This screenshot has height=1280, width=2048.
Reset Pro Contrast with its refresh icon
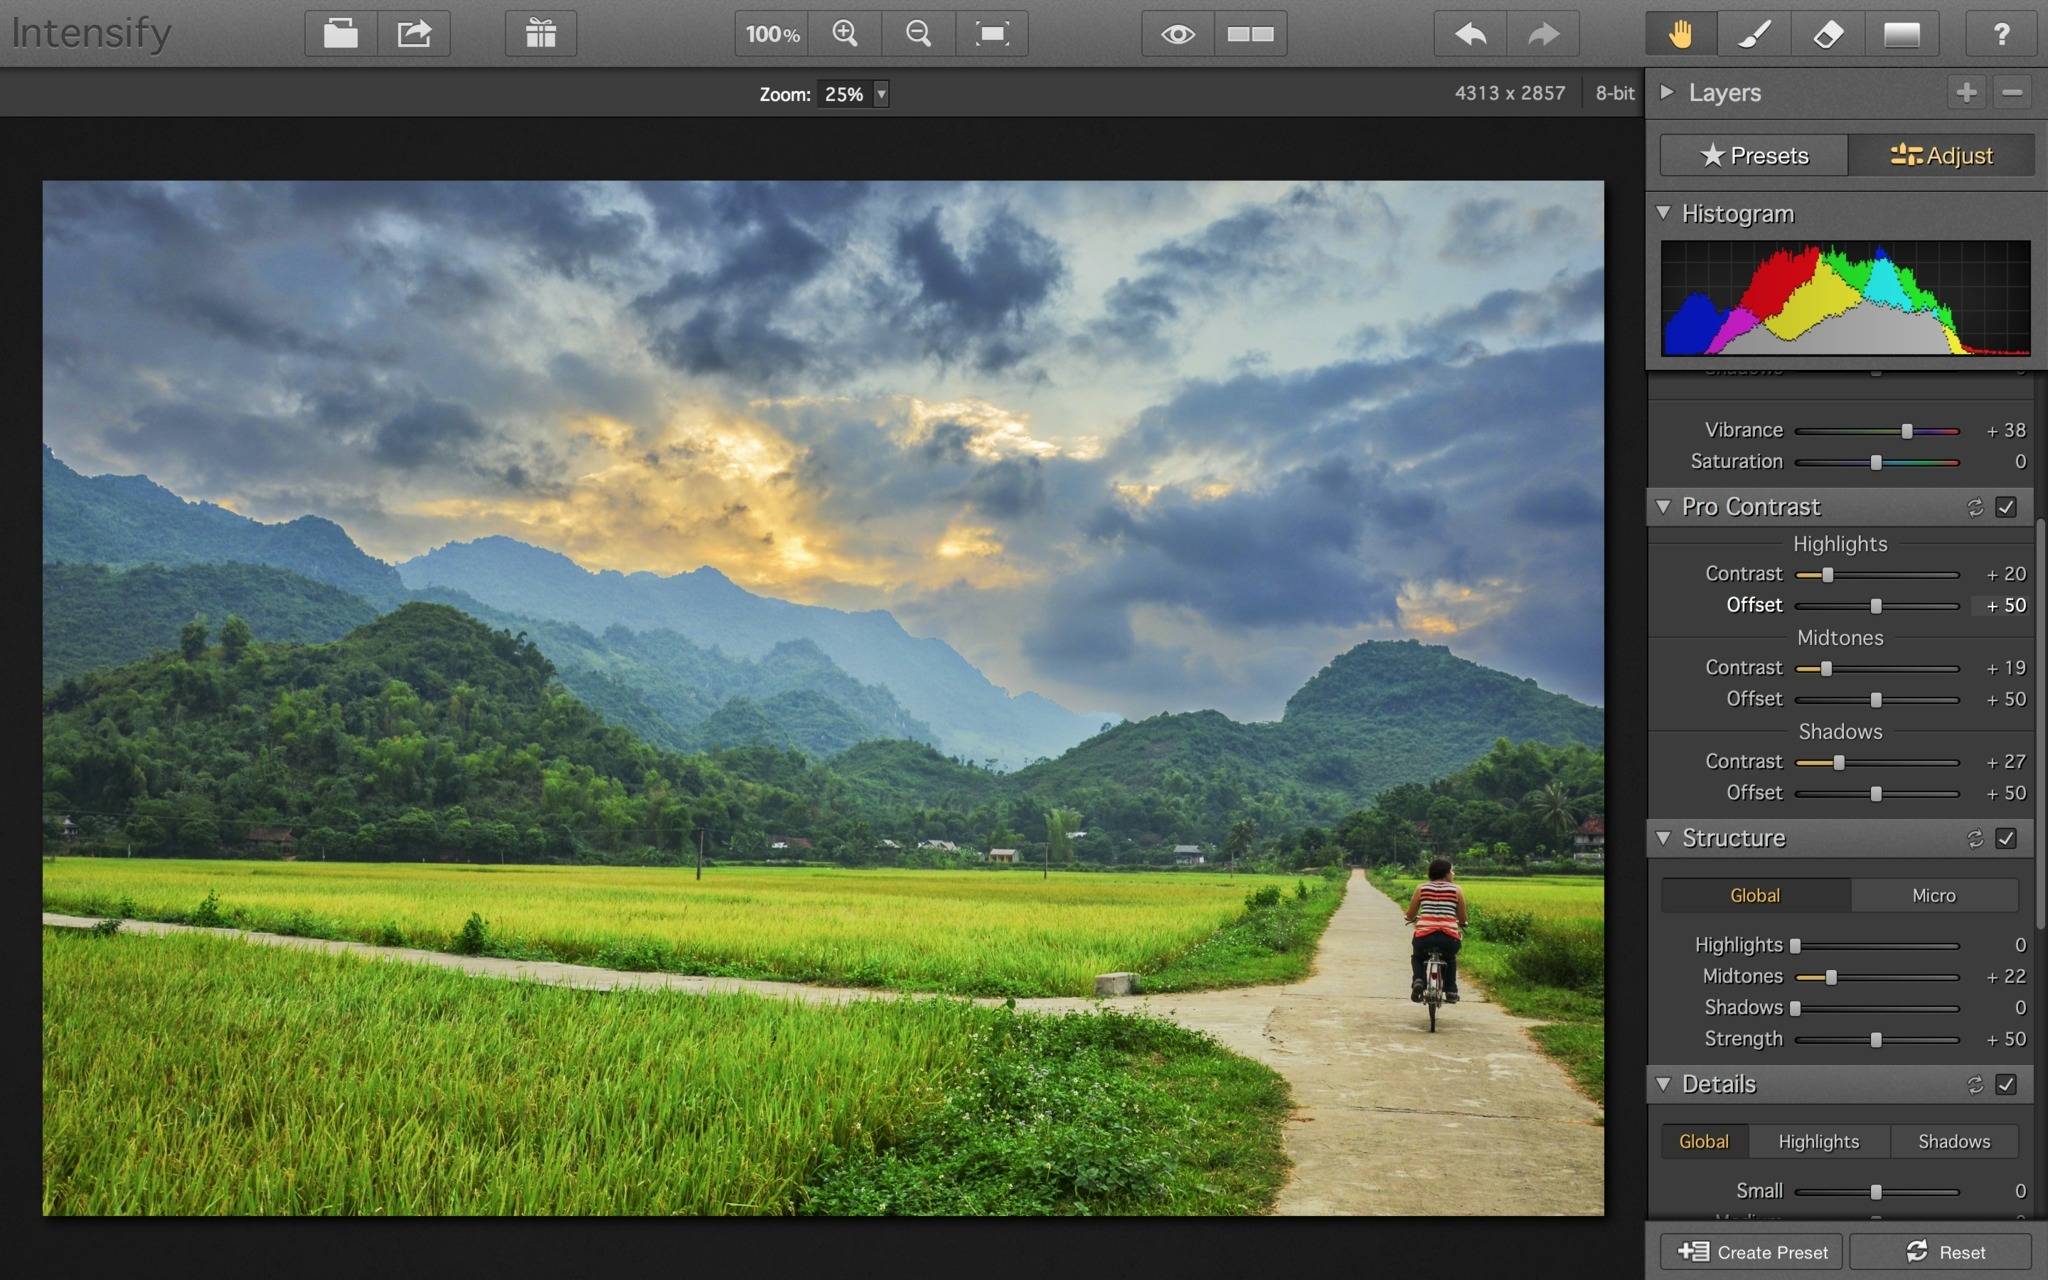coord(1975,507)
